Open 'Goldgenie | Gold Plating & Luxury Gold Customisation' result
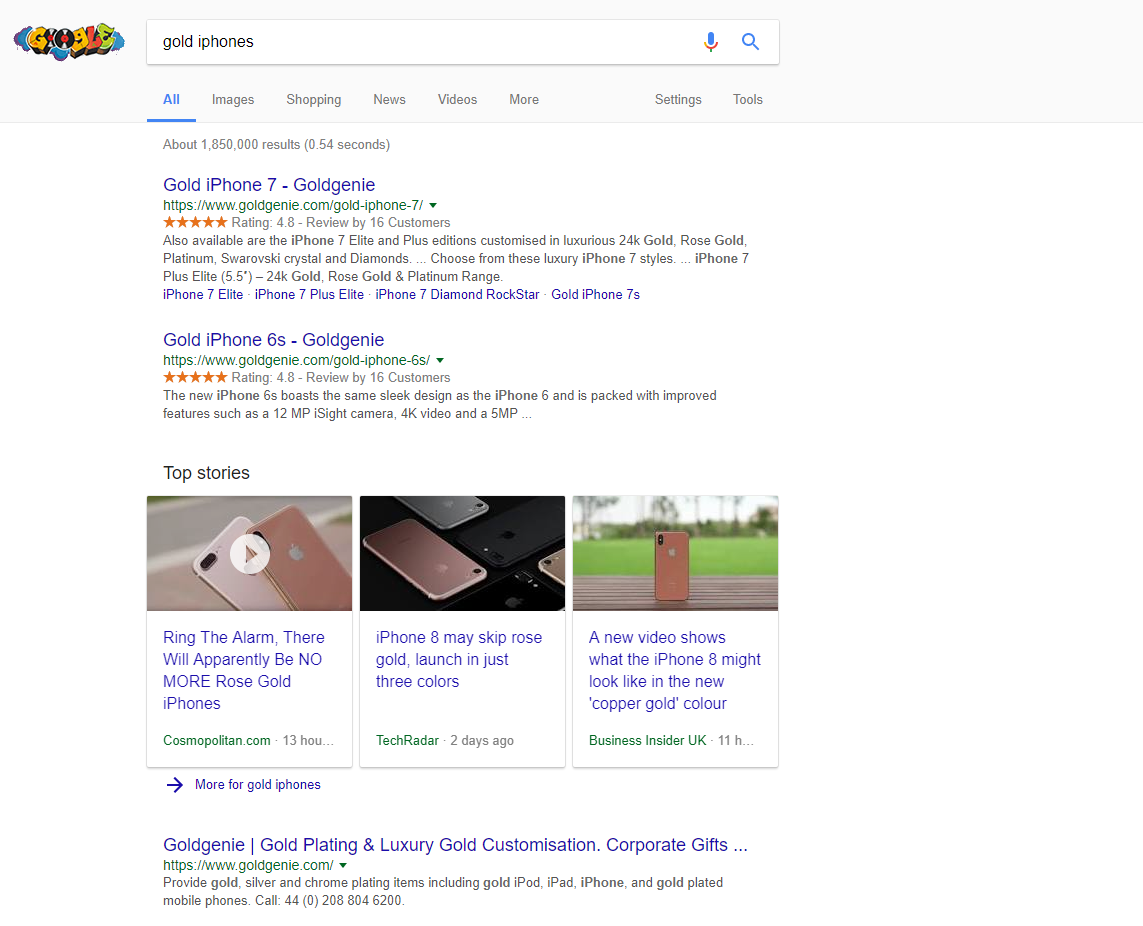Viewport: 1143px width, 926px height. tap(456, 844)
